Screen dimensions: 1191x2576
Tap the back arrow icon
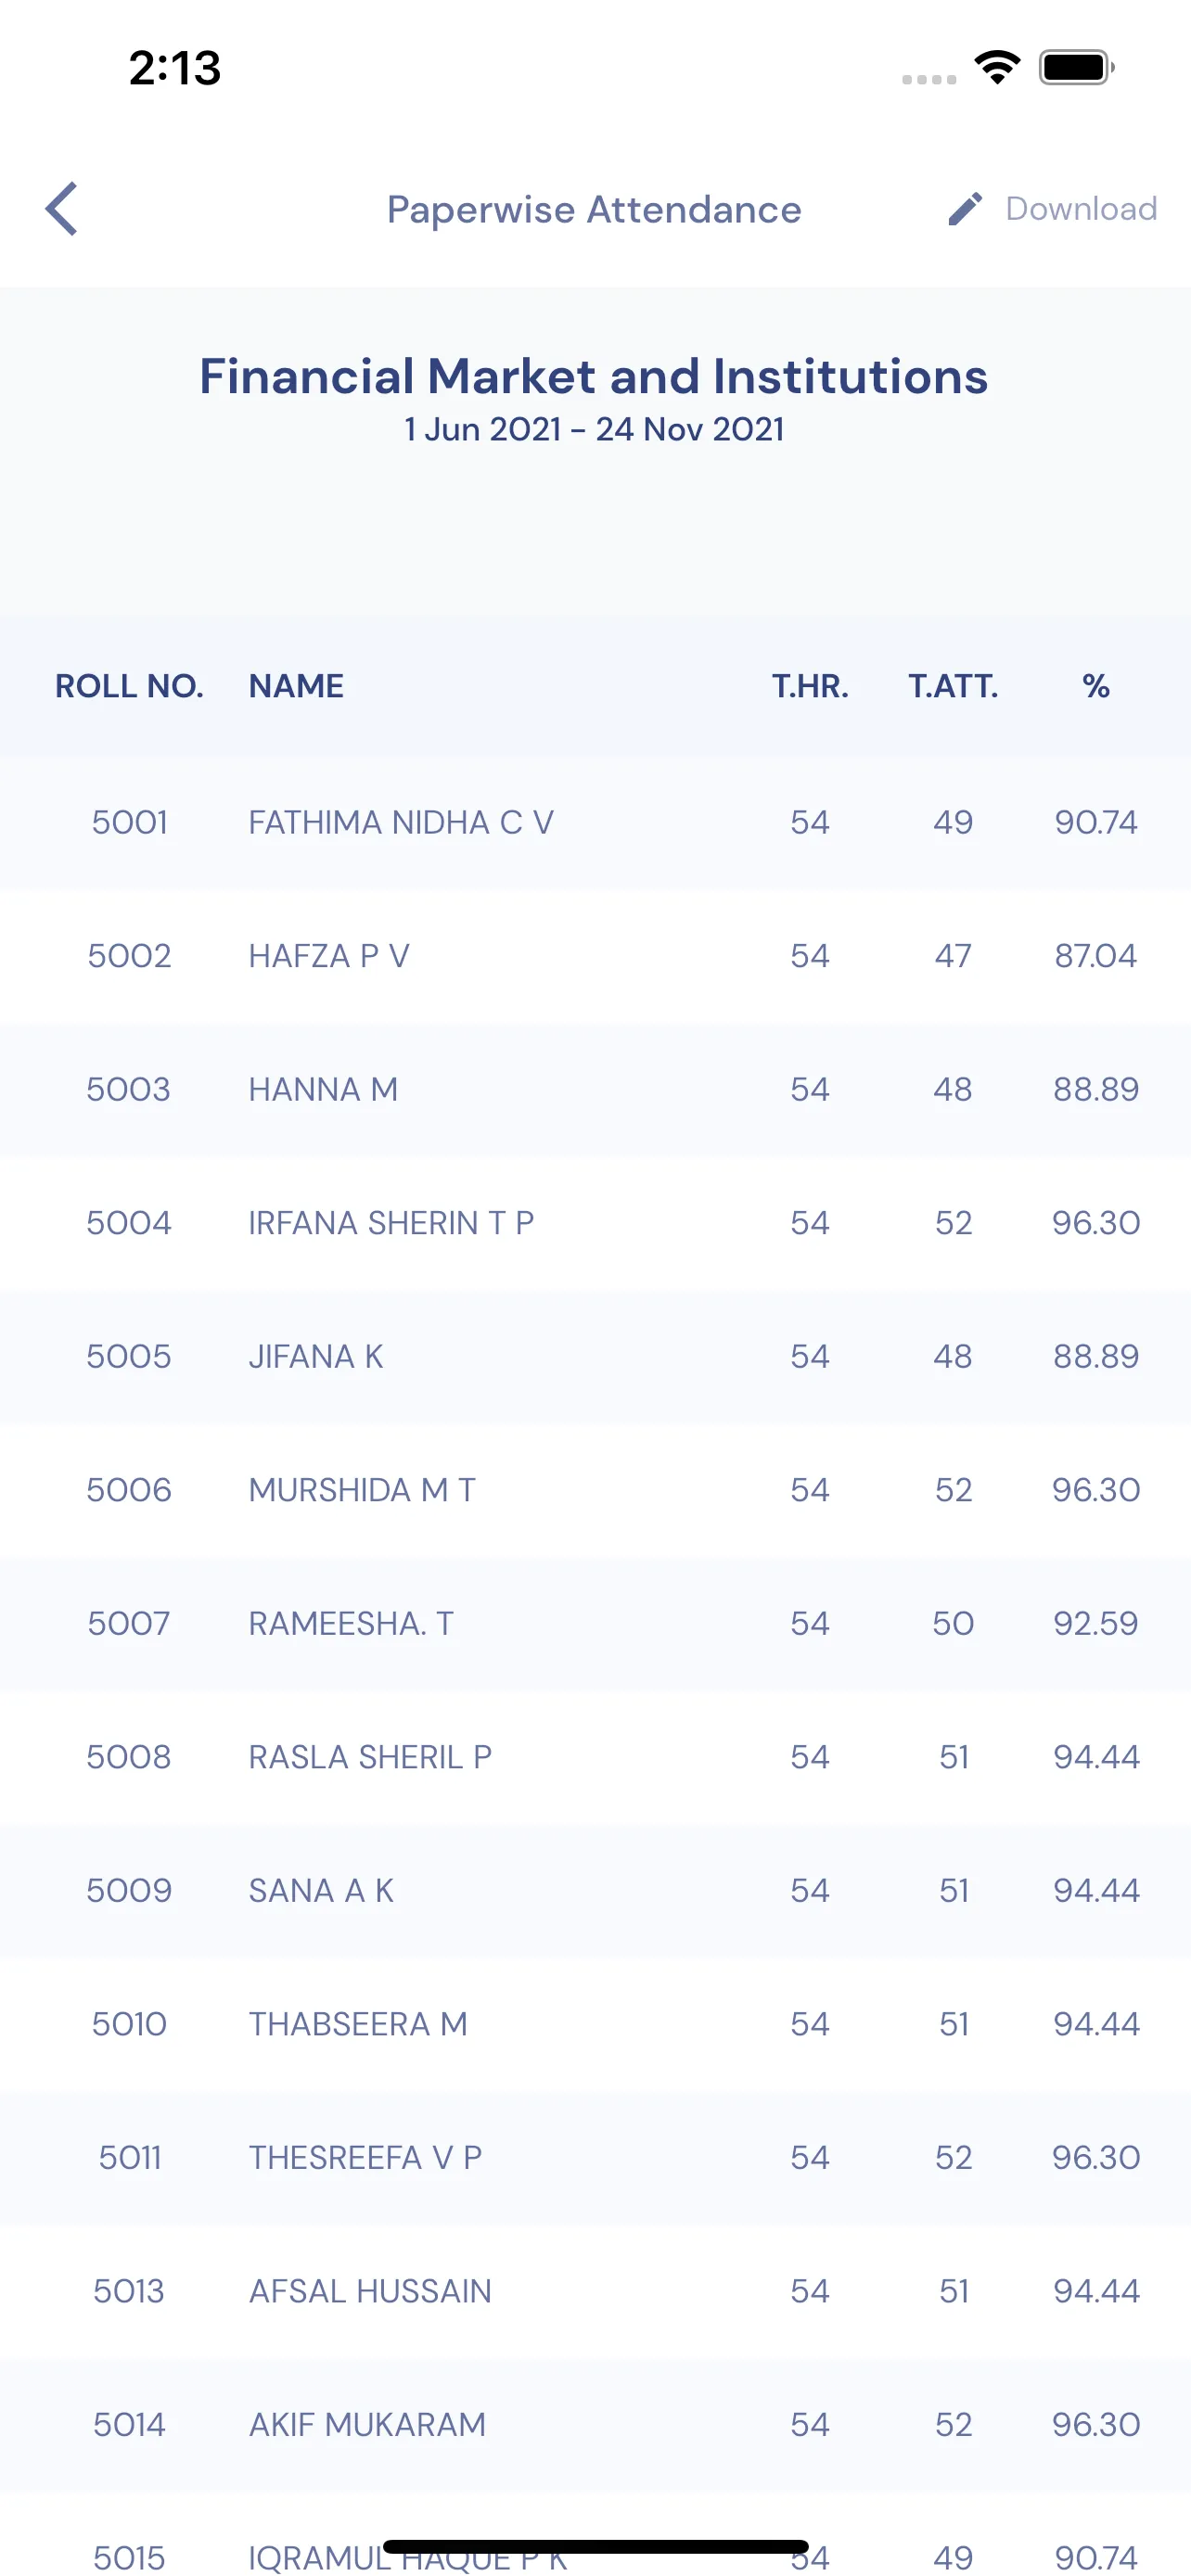point(61,209)
